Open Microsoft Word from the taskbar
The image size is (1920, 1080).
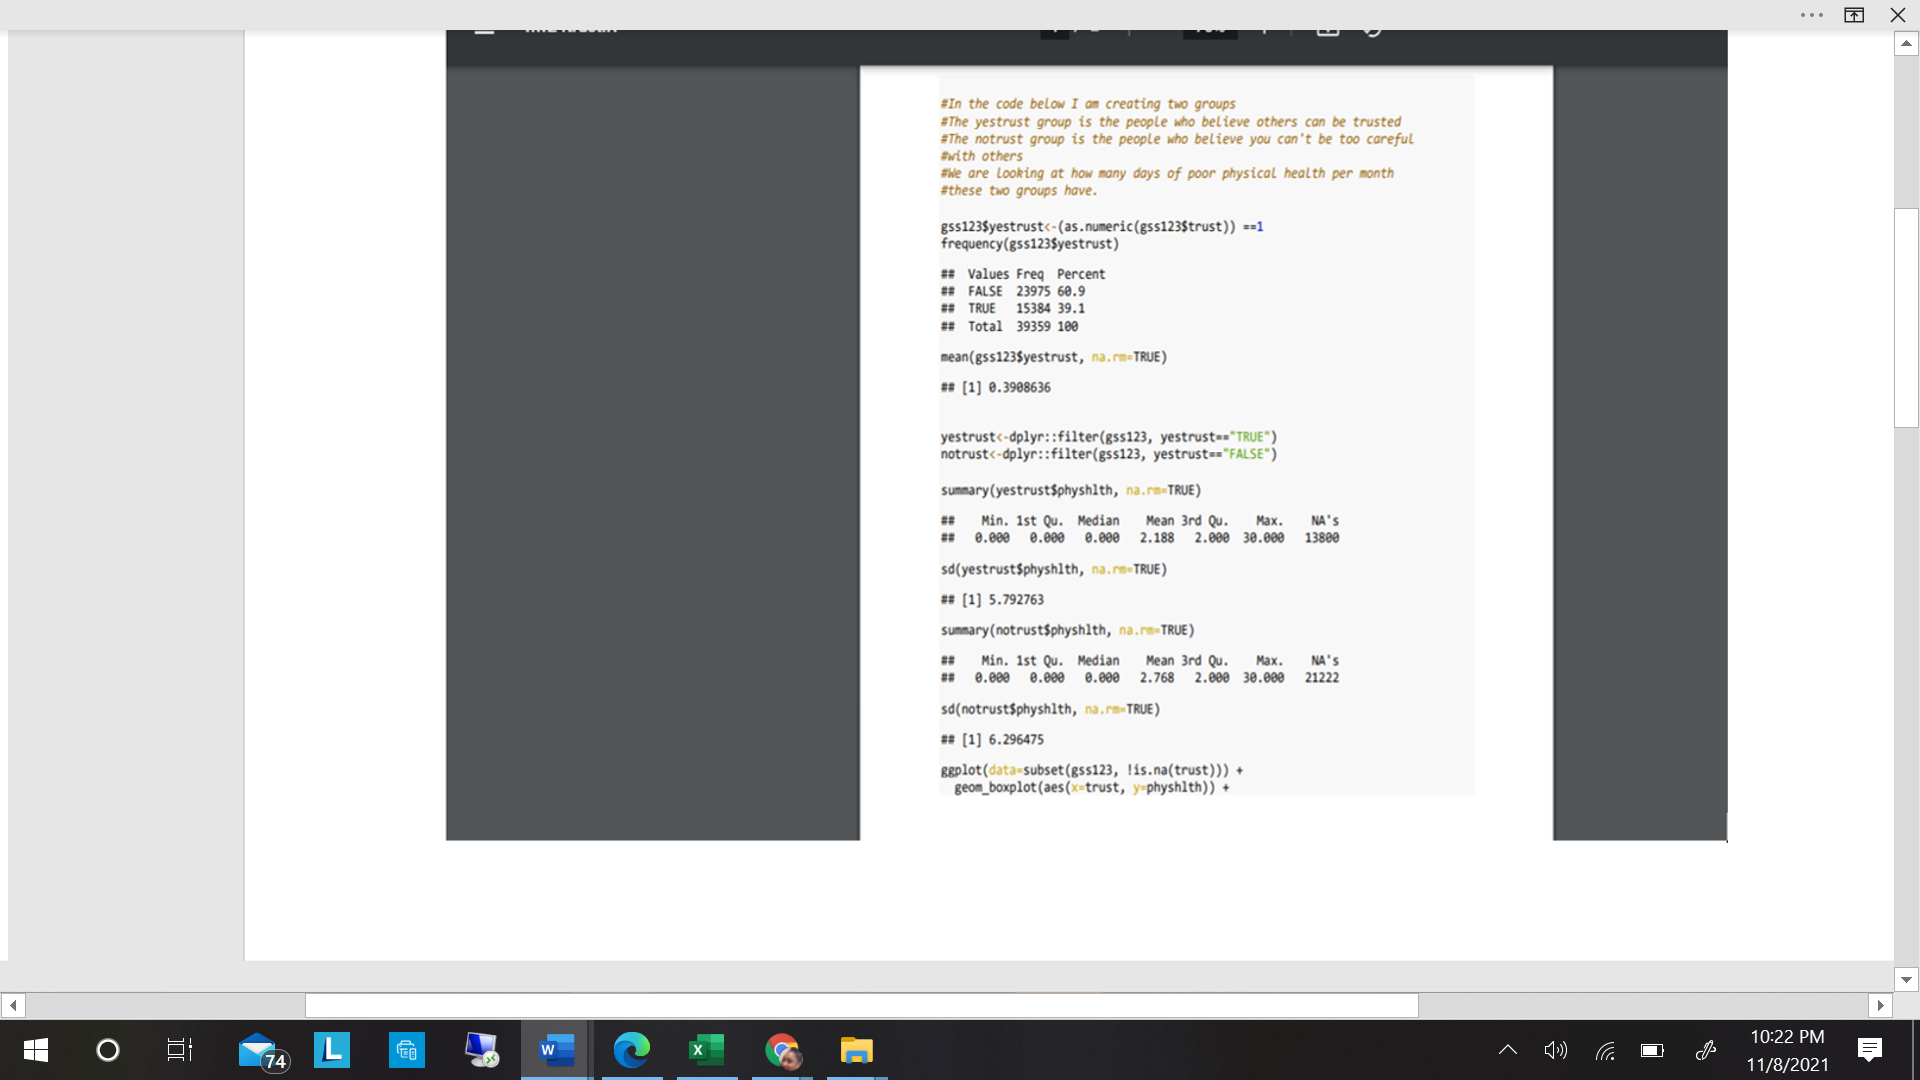(x=555, y=1050)
